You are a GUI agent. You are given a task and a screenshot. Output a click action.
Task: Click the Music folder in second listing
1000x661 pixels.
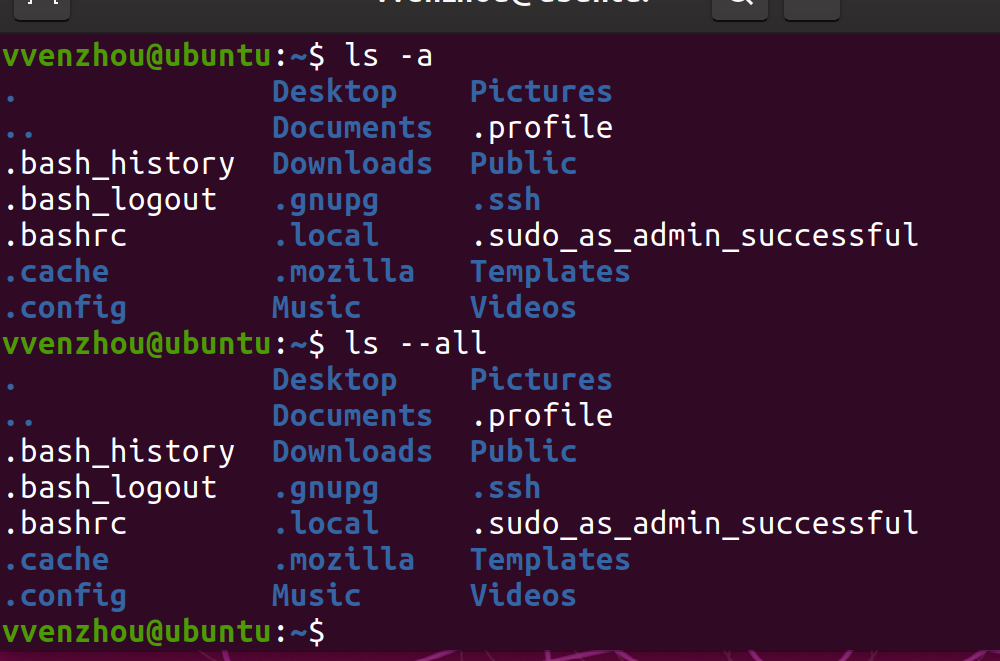pos(316,596)
